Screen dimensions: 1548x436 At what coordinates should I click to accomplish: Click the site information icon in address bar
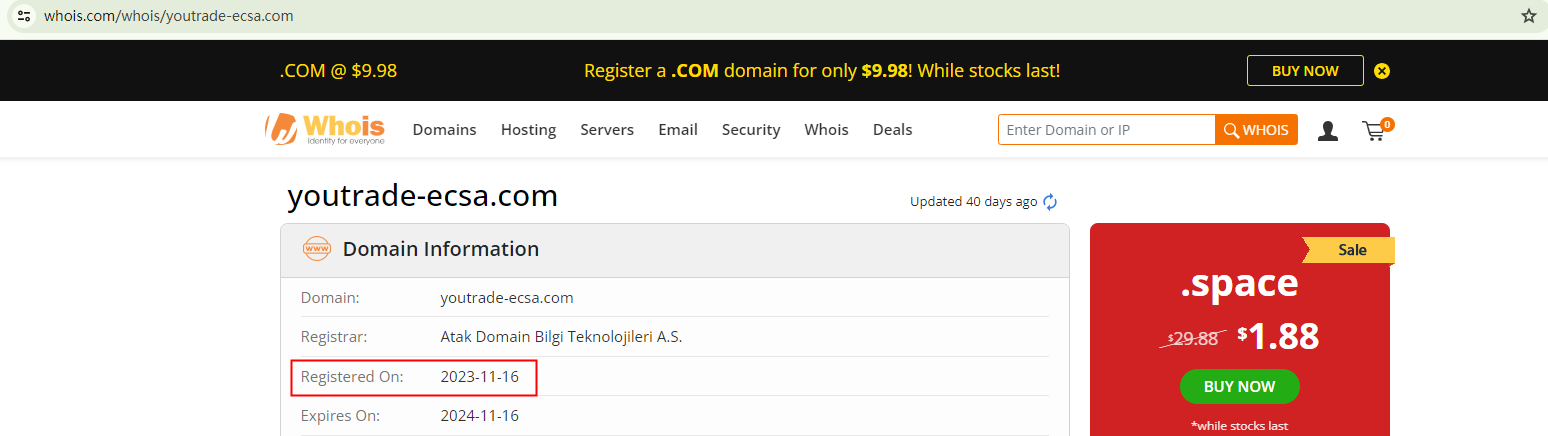[x=24, y=16]
